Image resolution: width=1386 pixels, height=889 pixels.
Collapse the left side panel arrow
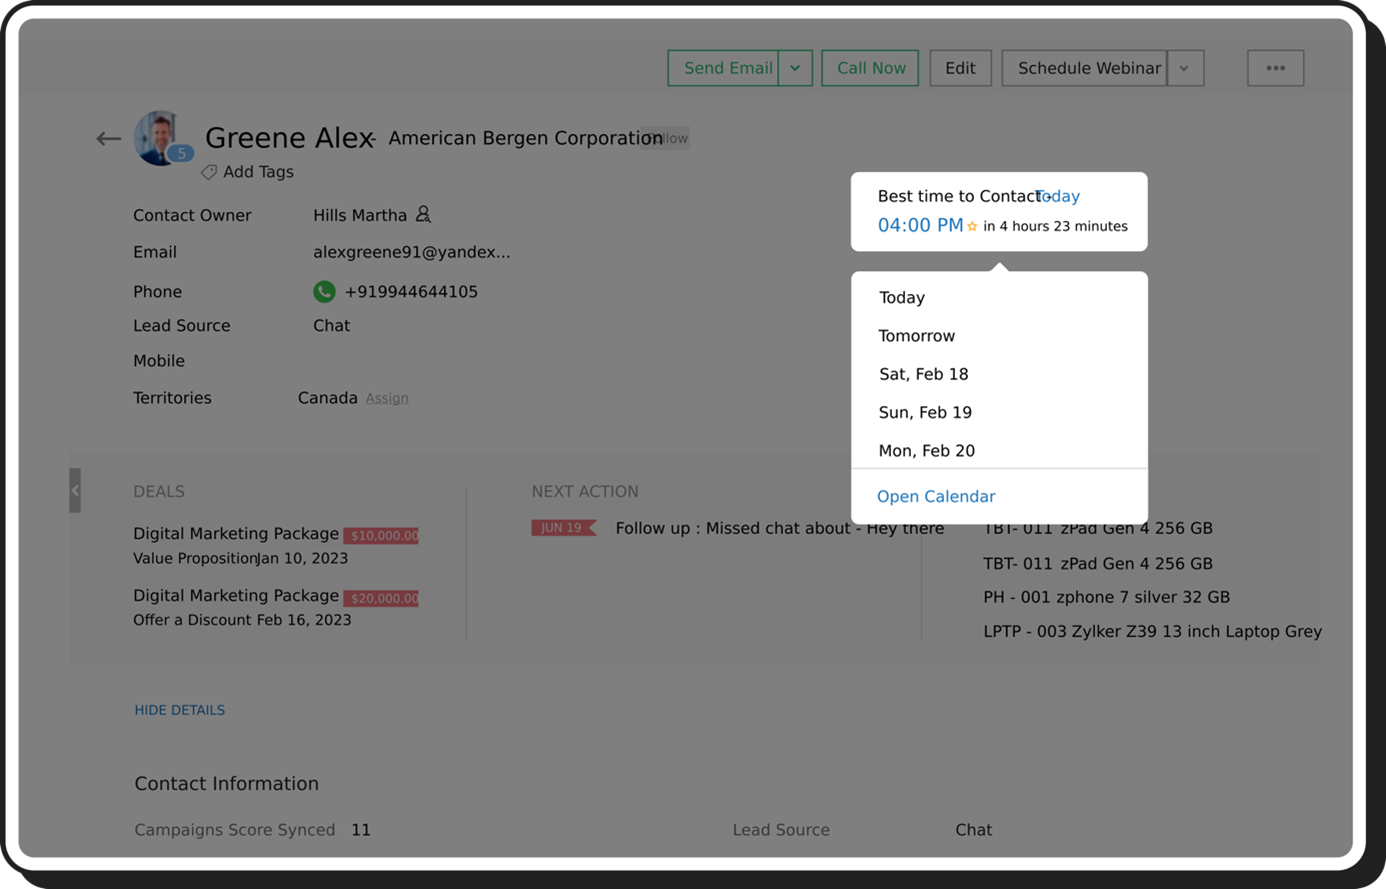[x=75, y=490]
